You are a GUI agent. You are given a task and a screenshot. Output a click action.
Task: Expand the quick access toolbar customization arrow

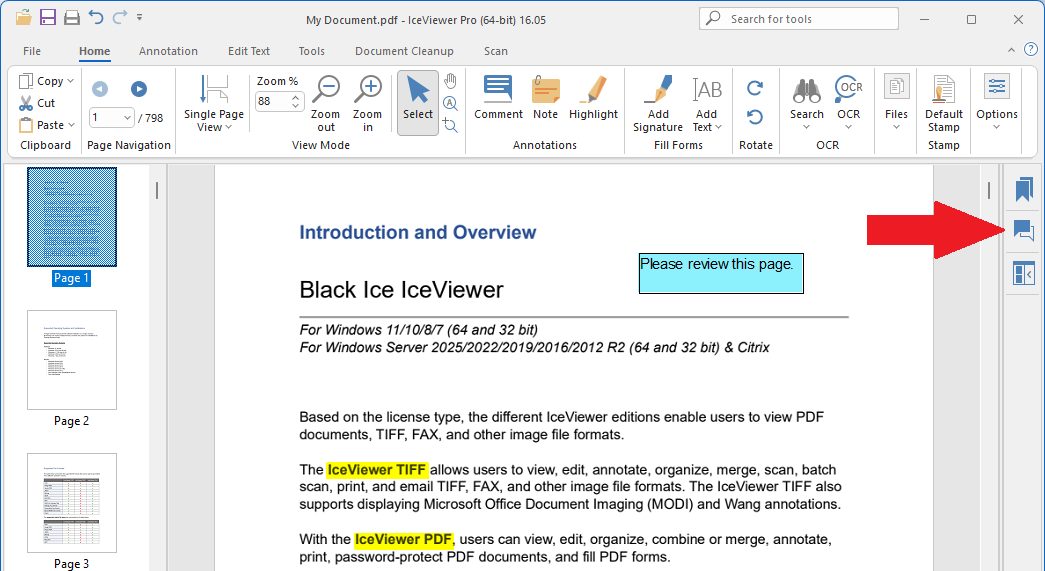(139, 17)
